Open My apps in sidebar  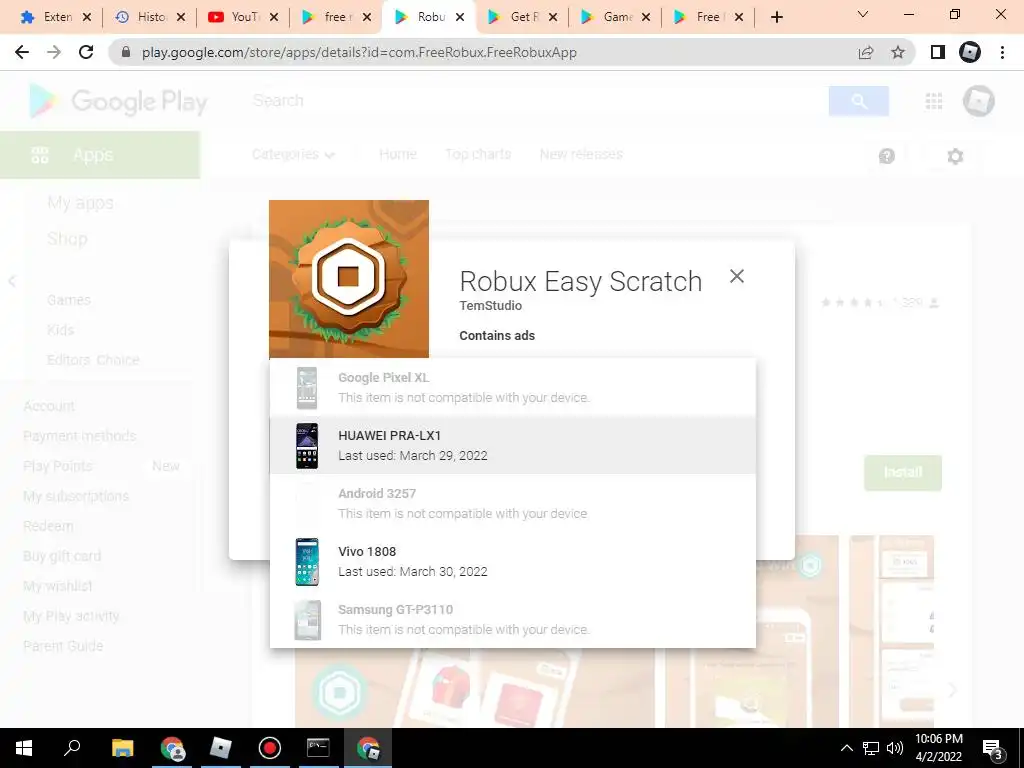[x=80, y=203]
